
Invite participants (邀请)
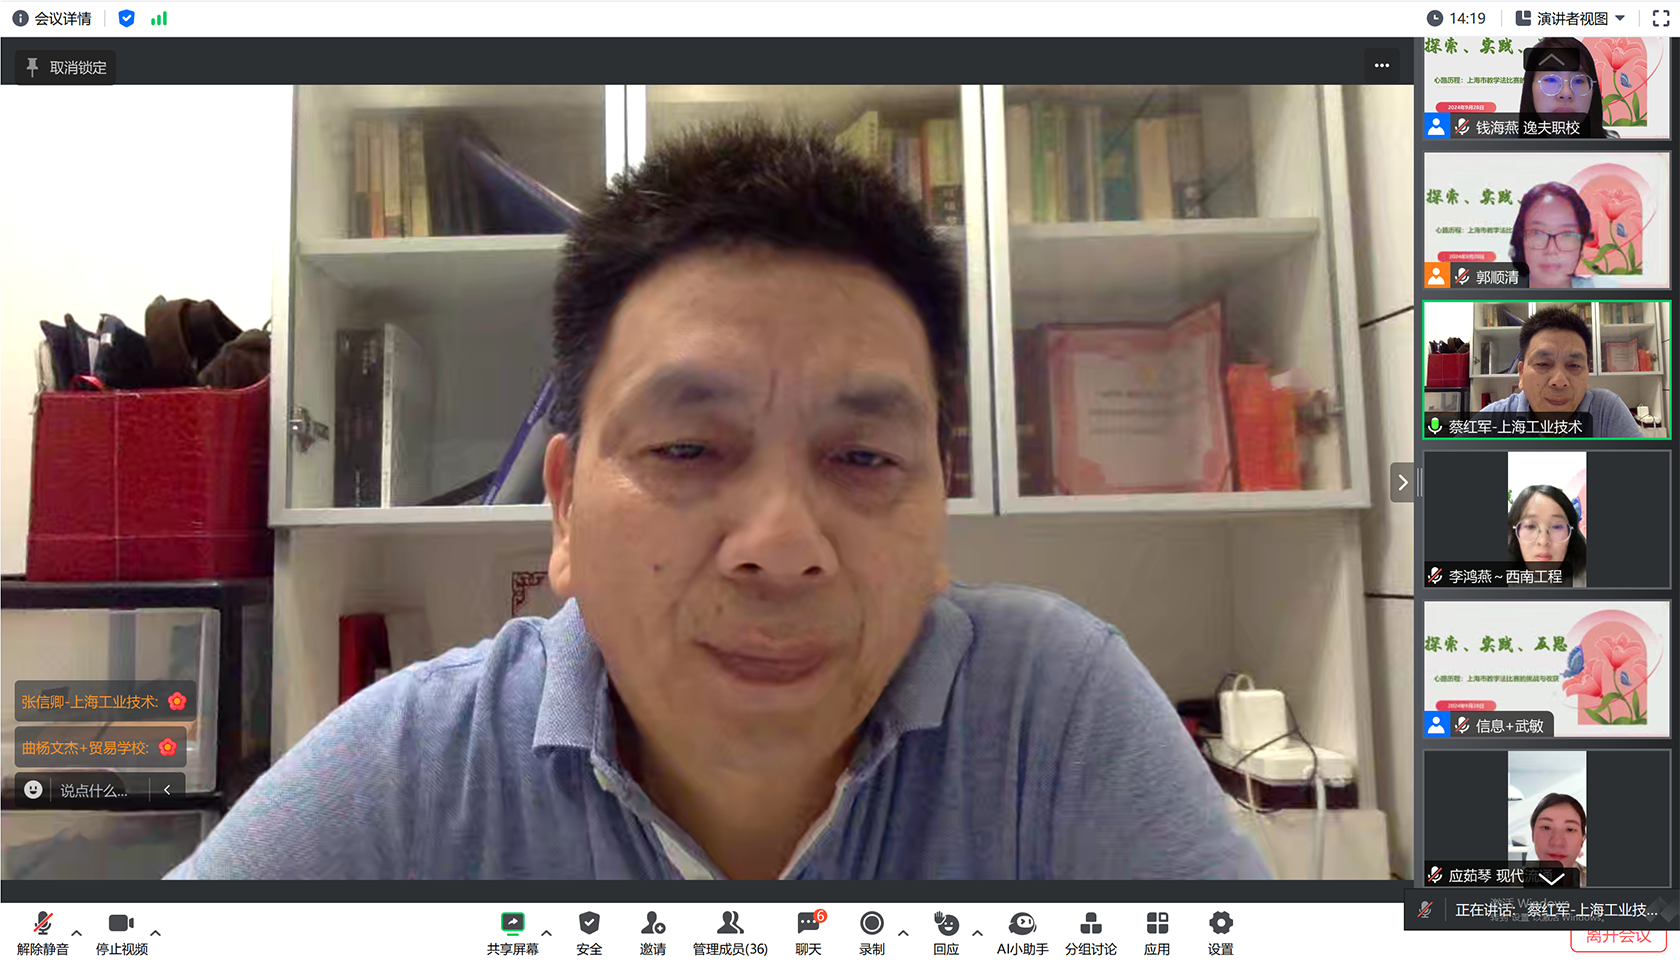tap(653, 933)
